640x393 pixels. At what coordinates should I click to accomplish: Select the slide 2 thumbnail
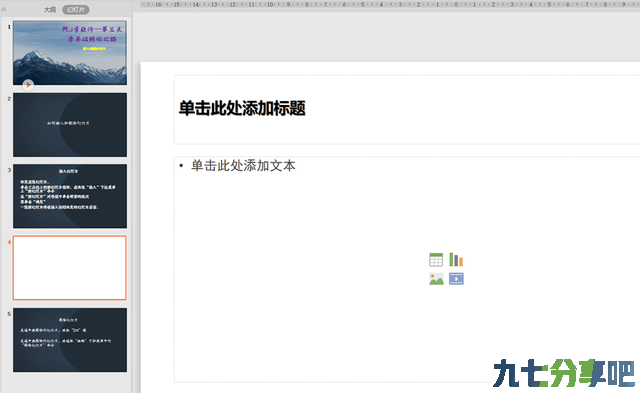70,125
